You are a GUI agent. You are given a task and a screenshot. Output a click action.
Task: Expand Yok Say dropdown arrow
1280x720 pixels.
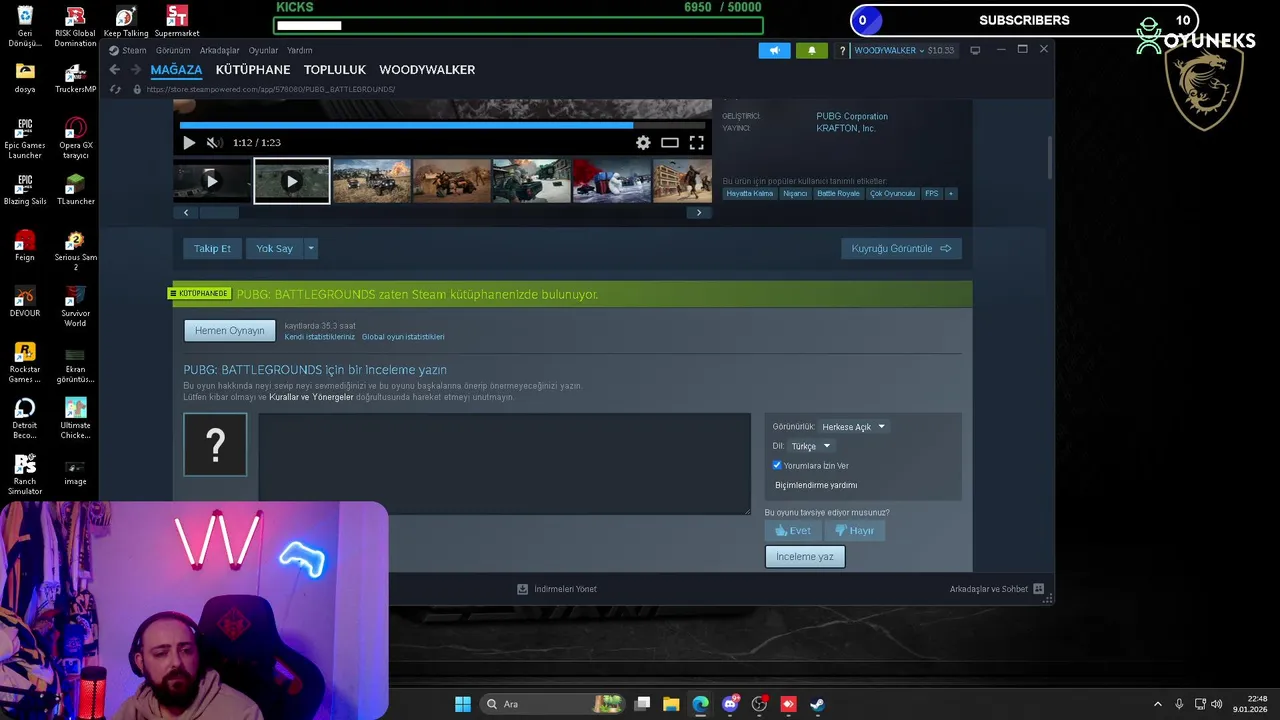coord(311,248)
